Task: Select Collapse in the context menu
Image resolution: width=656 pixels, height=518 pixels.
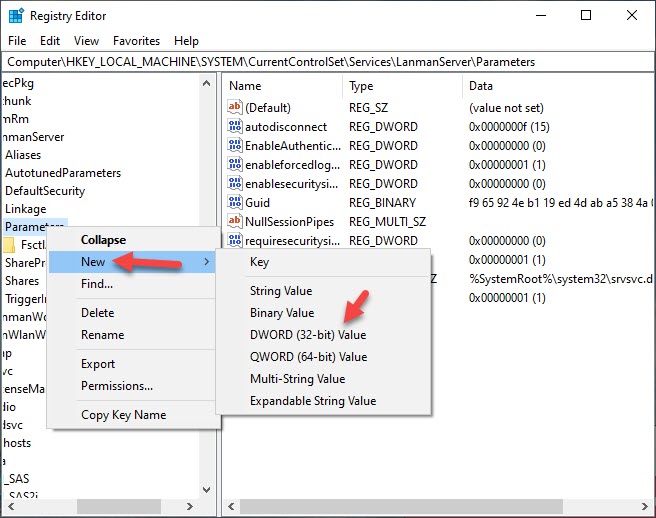Action: coord(103,240)
